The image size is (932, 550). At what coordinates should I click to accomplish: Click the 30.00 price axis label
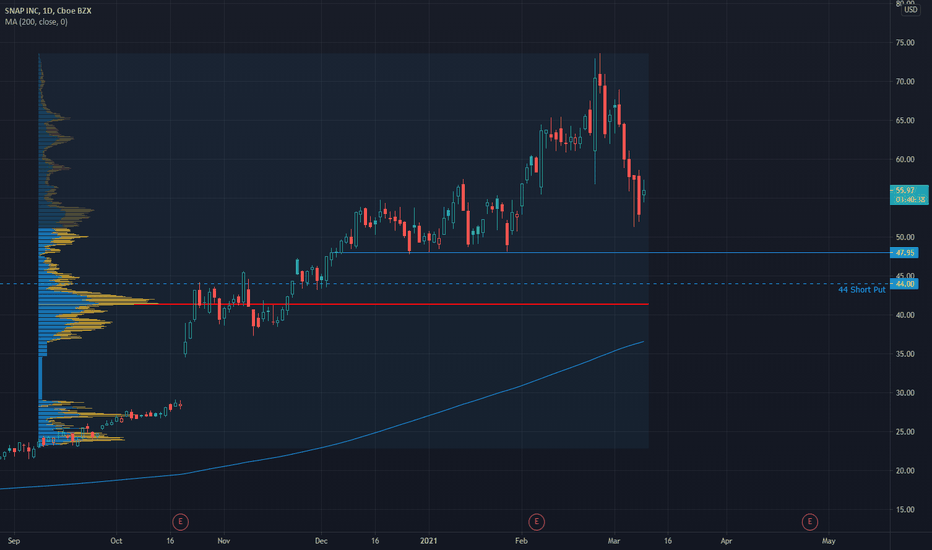(905, 393)
